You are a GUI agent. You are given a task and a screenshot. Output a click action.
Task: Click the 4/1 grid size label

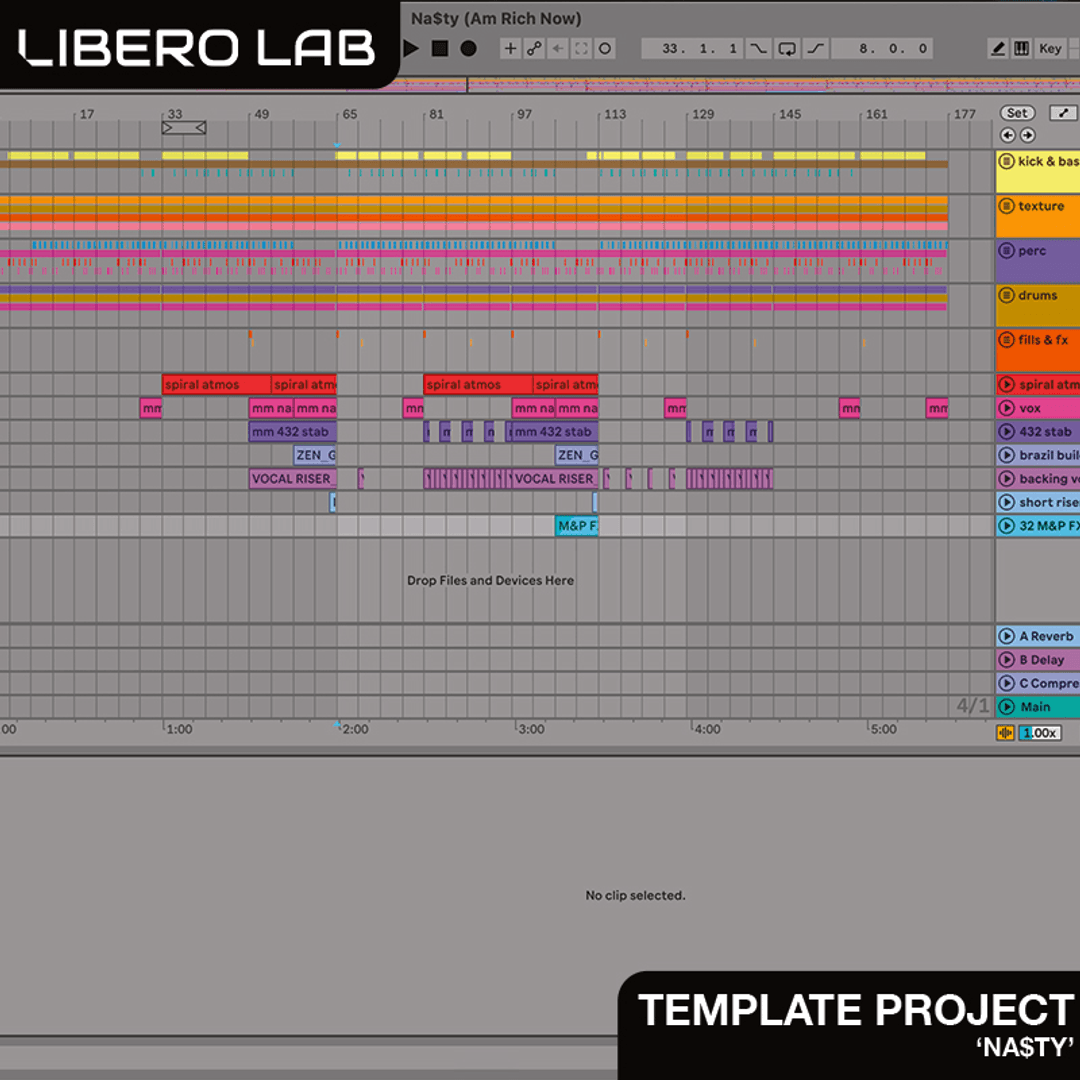[x=973, y=705]
